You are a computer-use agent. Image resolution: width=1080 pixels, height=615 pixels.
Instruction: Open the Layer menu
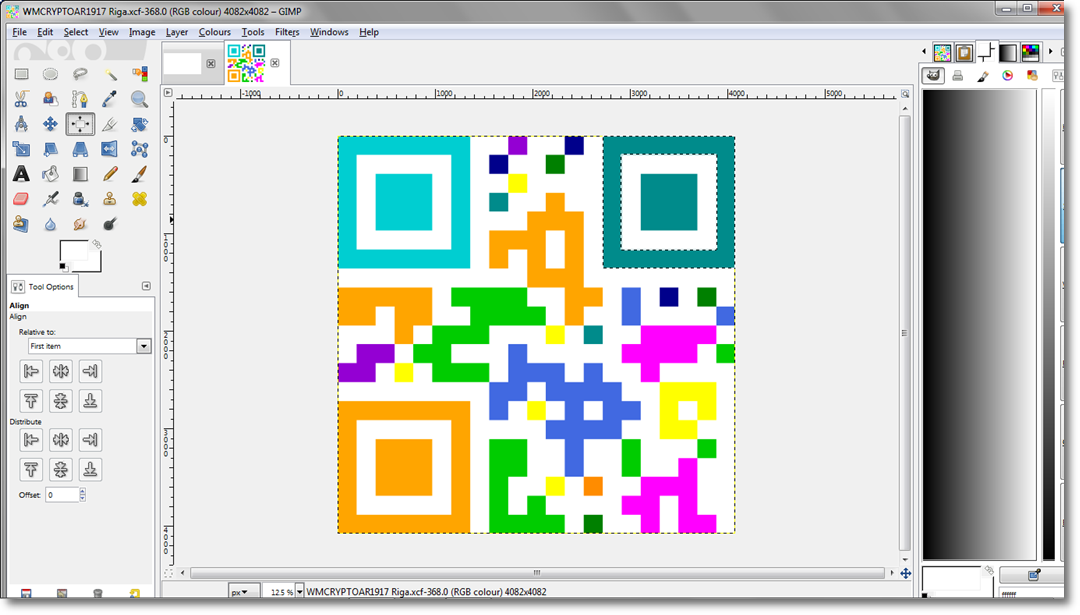pos(176,32)
